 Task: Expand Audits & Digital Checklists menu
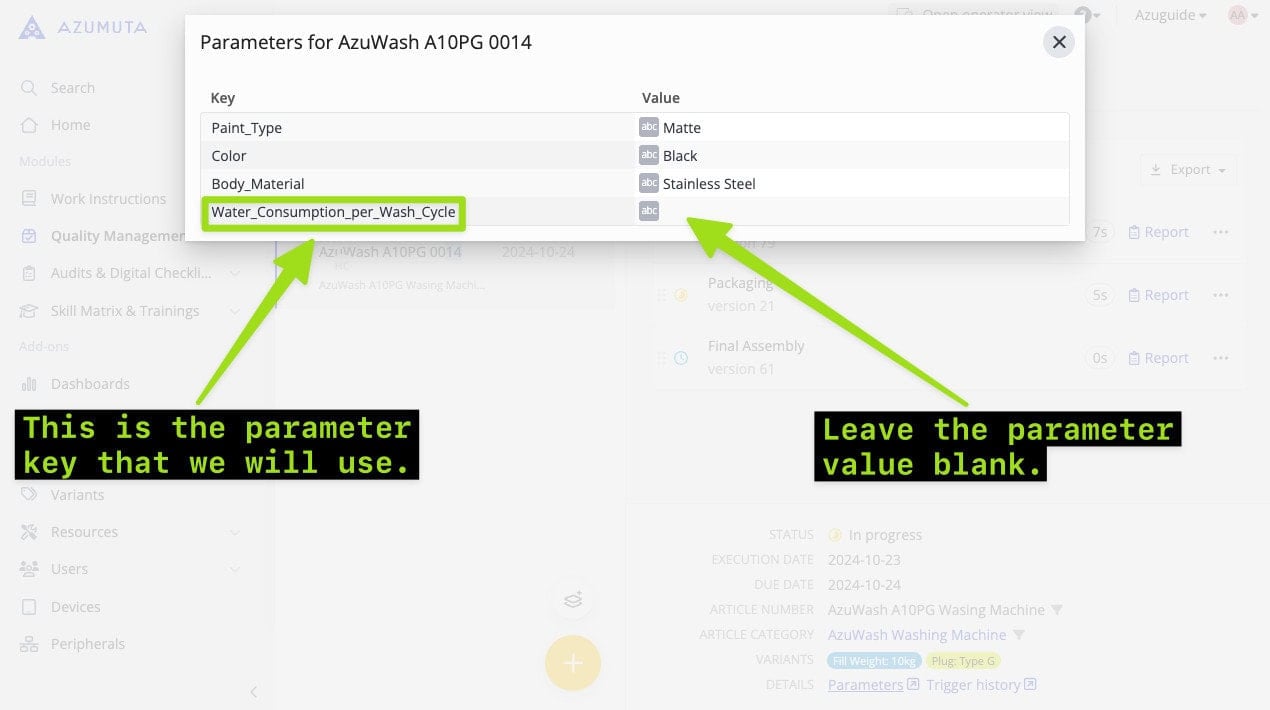coord(234,273)
